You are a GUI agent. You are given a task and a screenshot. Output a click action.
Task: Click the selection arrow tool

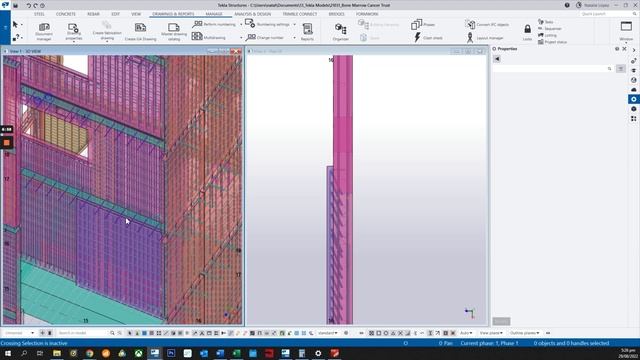[16, 24]
